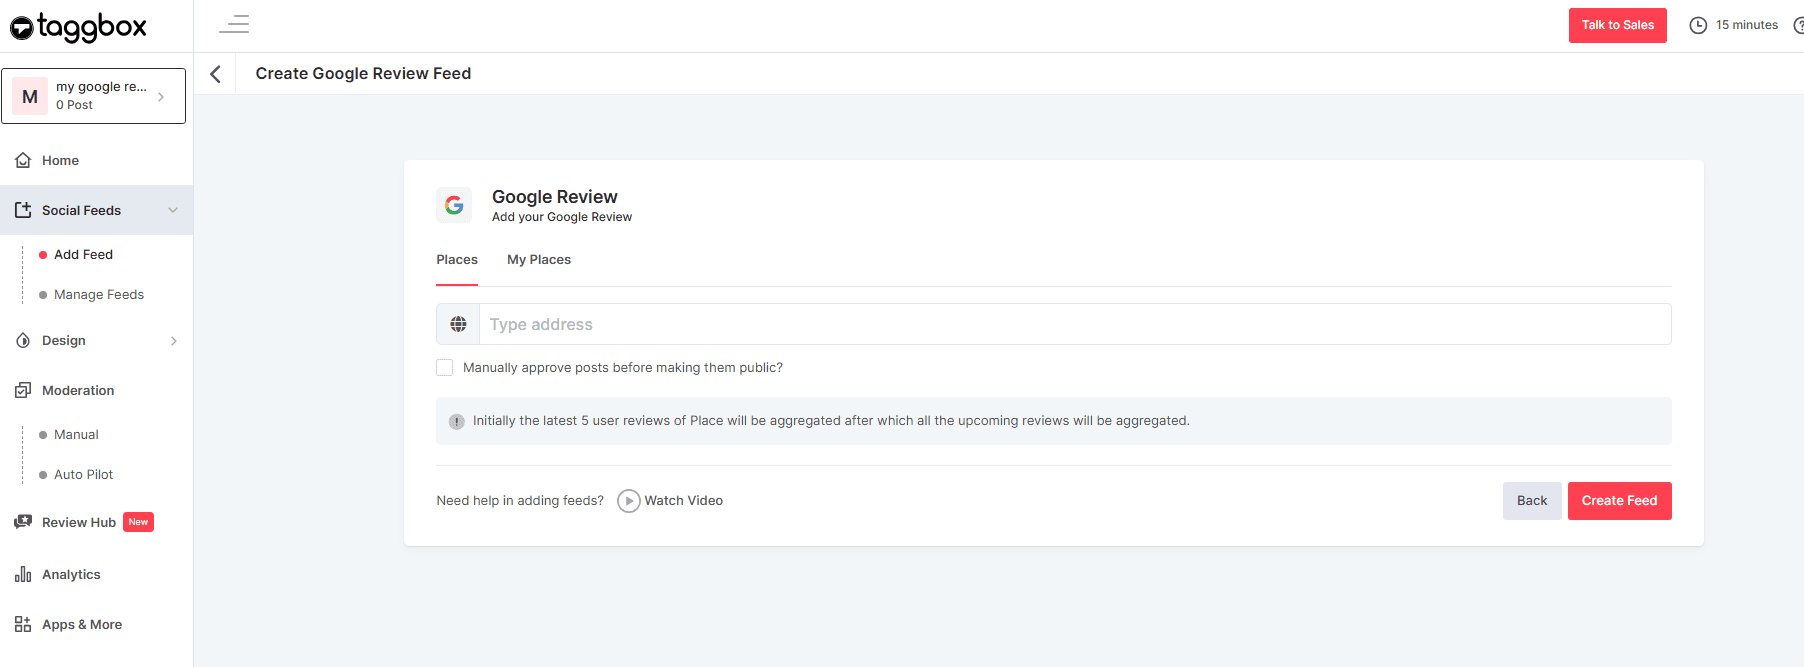This screenshot has height=667, width=1804.
Task: Click the clock icon near 15 minutes
Action: (x=1698, y=25)
